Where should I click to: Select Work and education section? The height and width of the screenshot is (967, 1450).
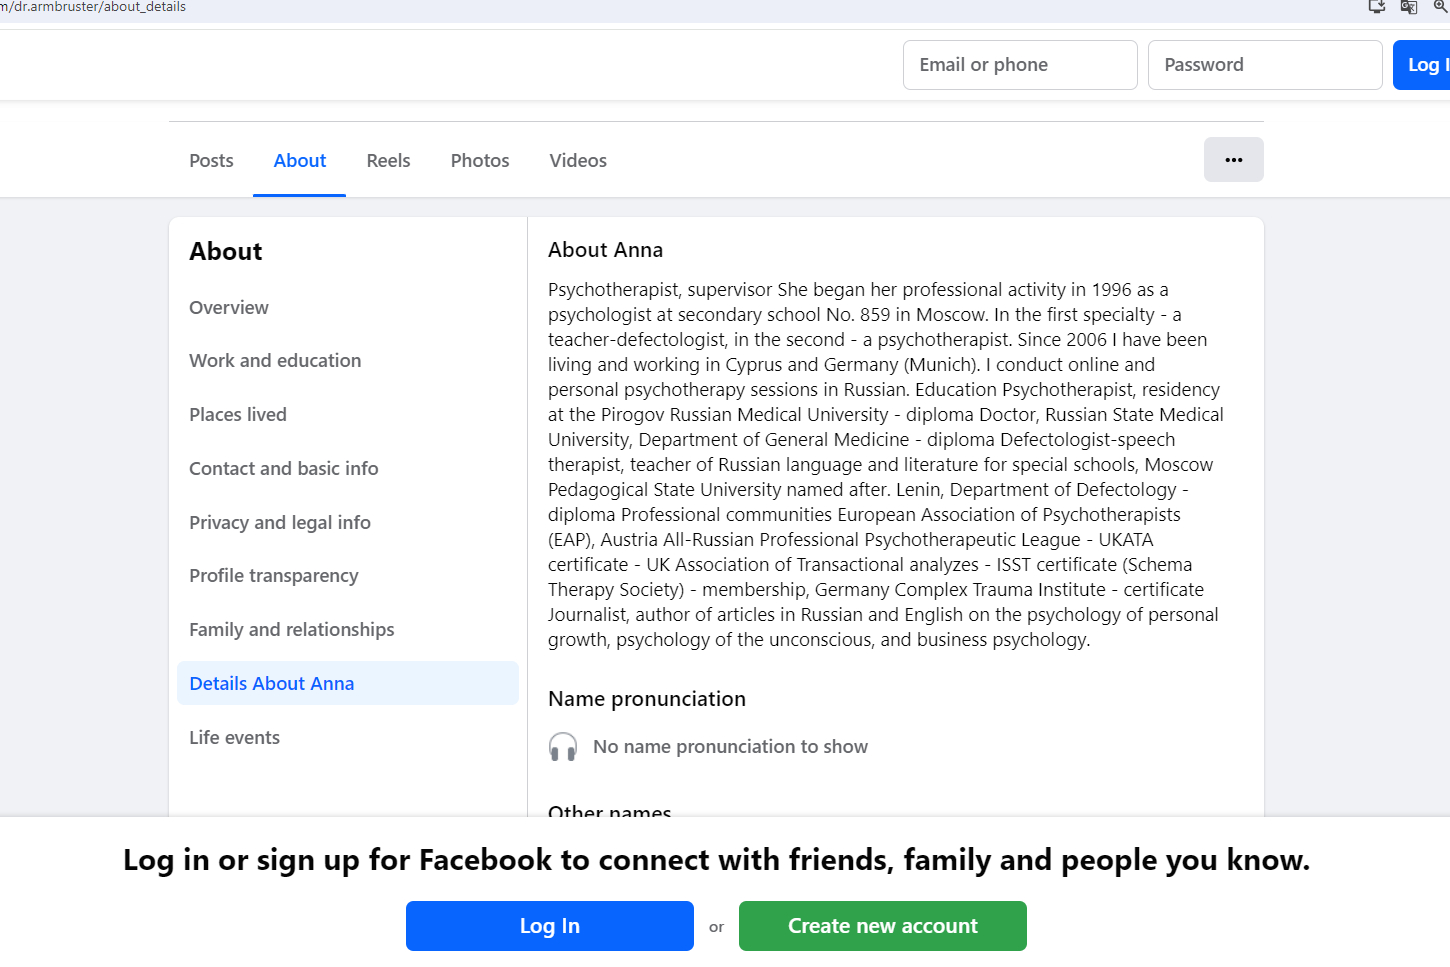[275, 361]
